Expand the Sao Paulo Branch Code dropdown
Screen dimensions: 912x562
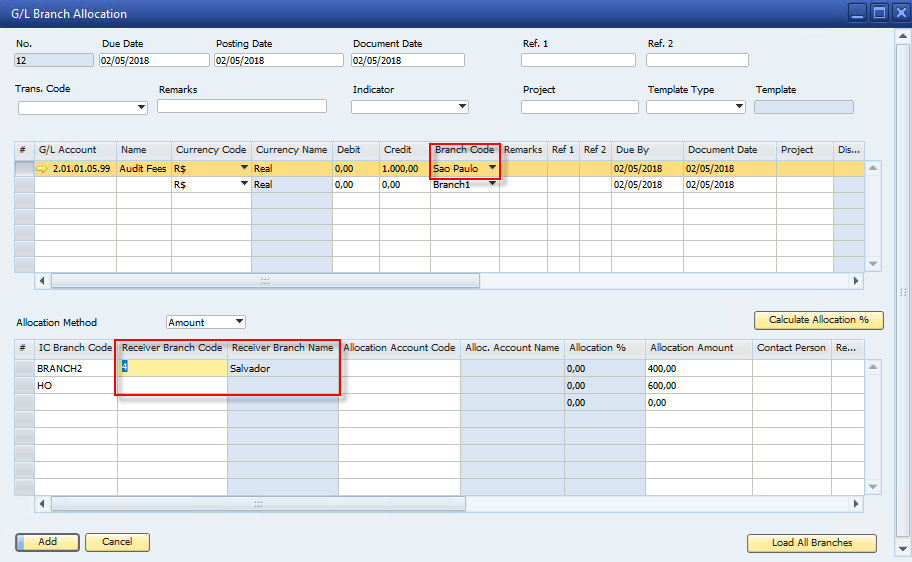492,168
